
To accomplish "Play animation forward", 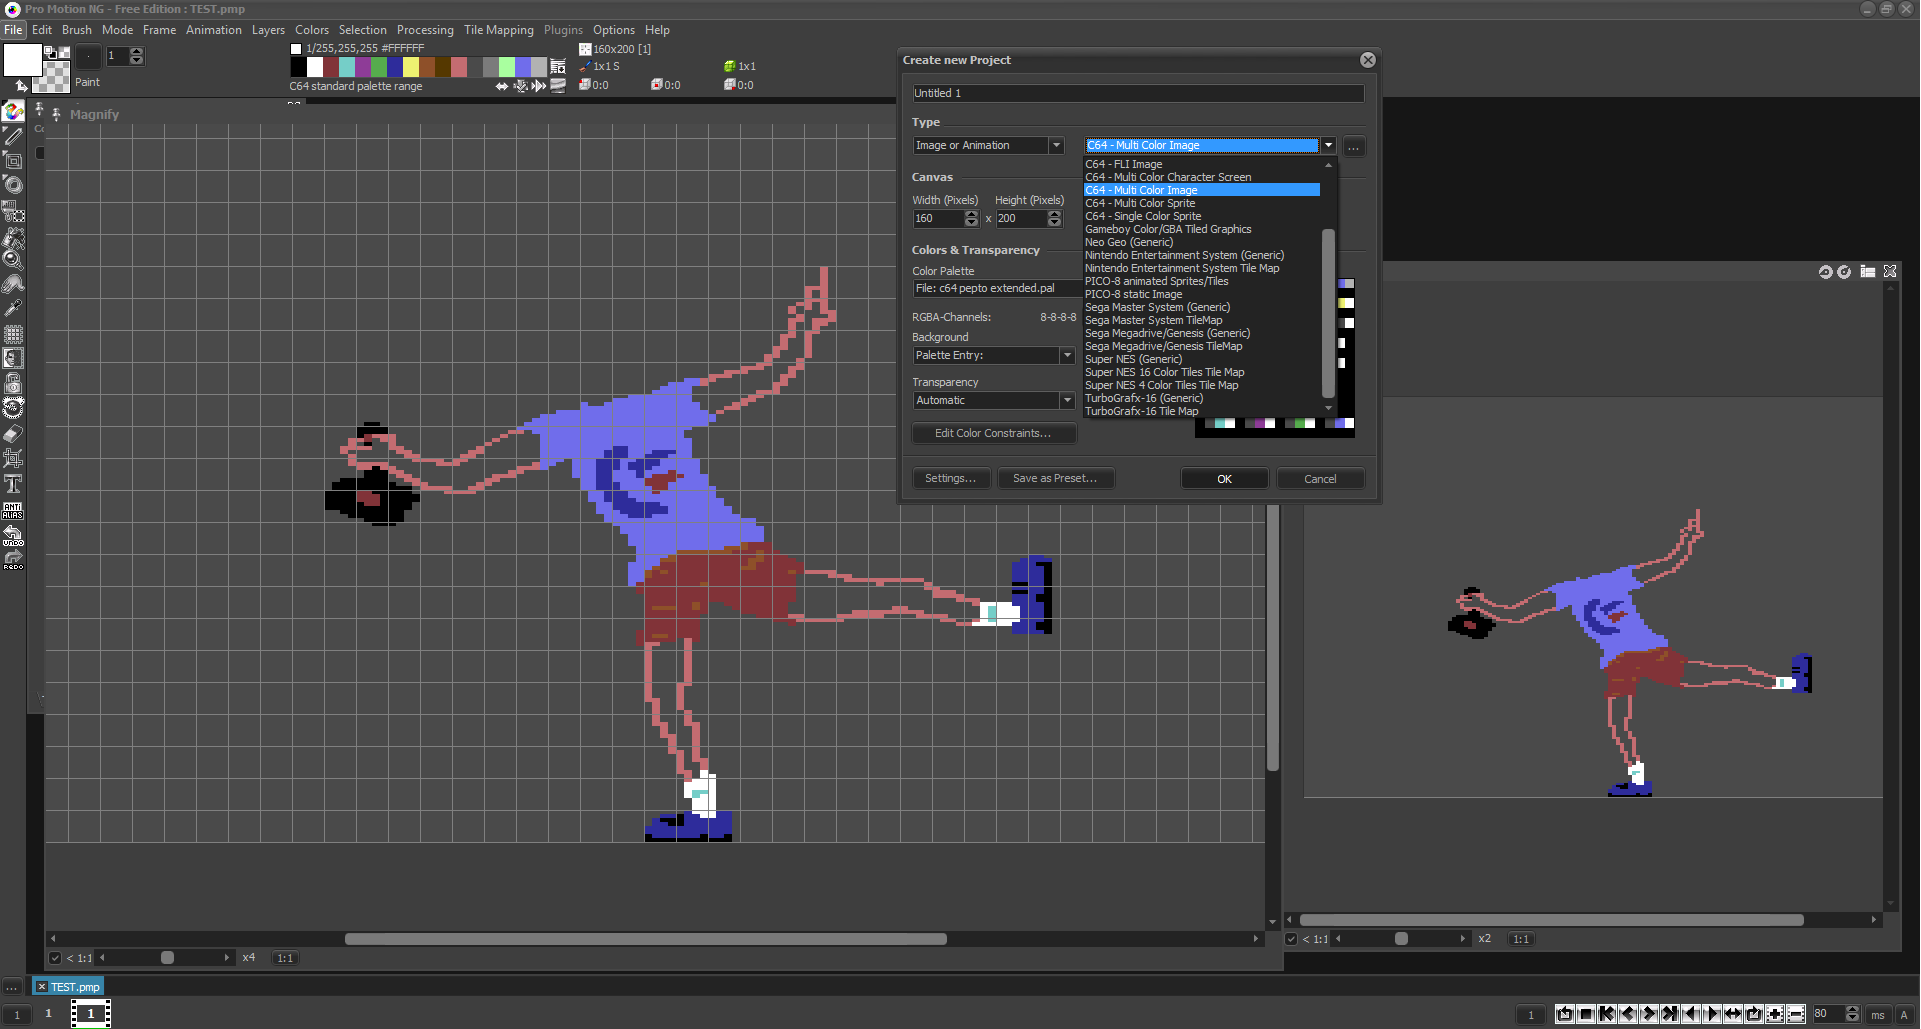I will tap(1712, 1014).
